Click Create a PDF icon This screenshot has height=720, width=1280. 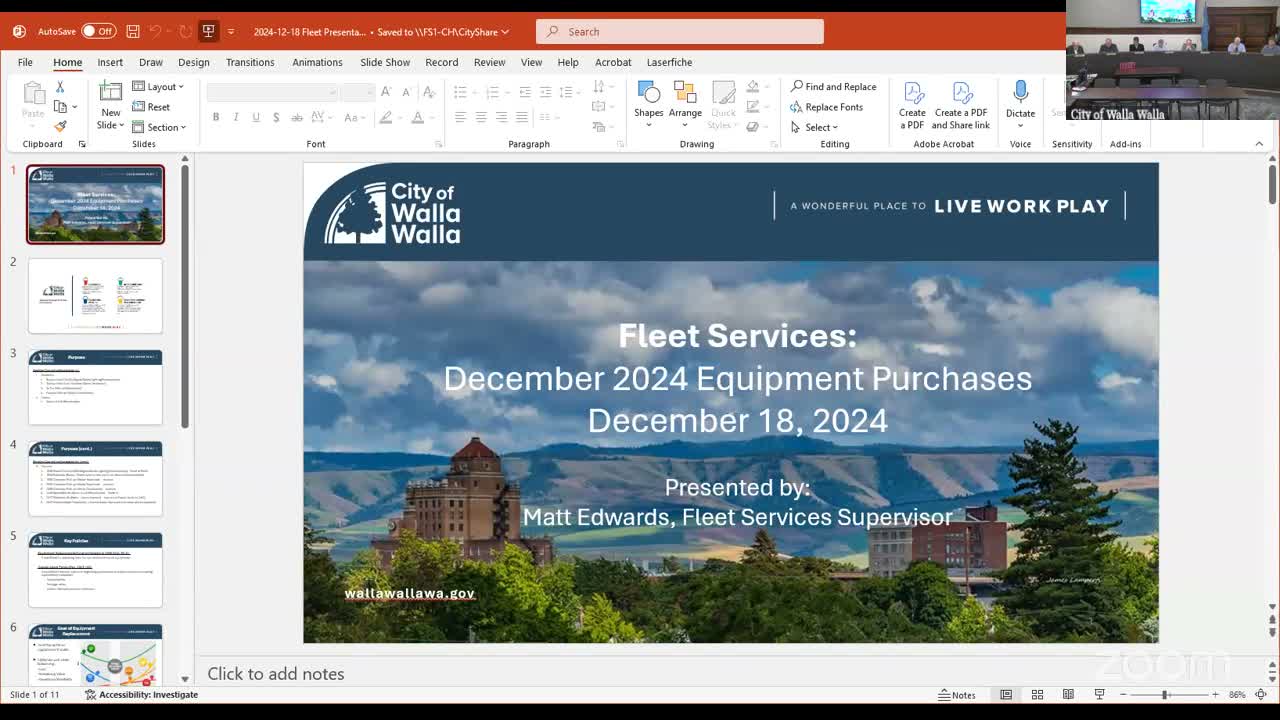(x=912, y=105)
